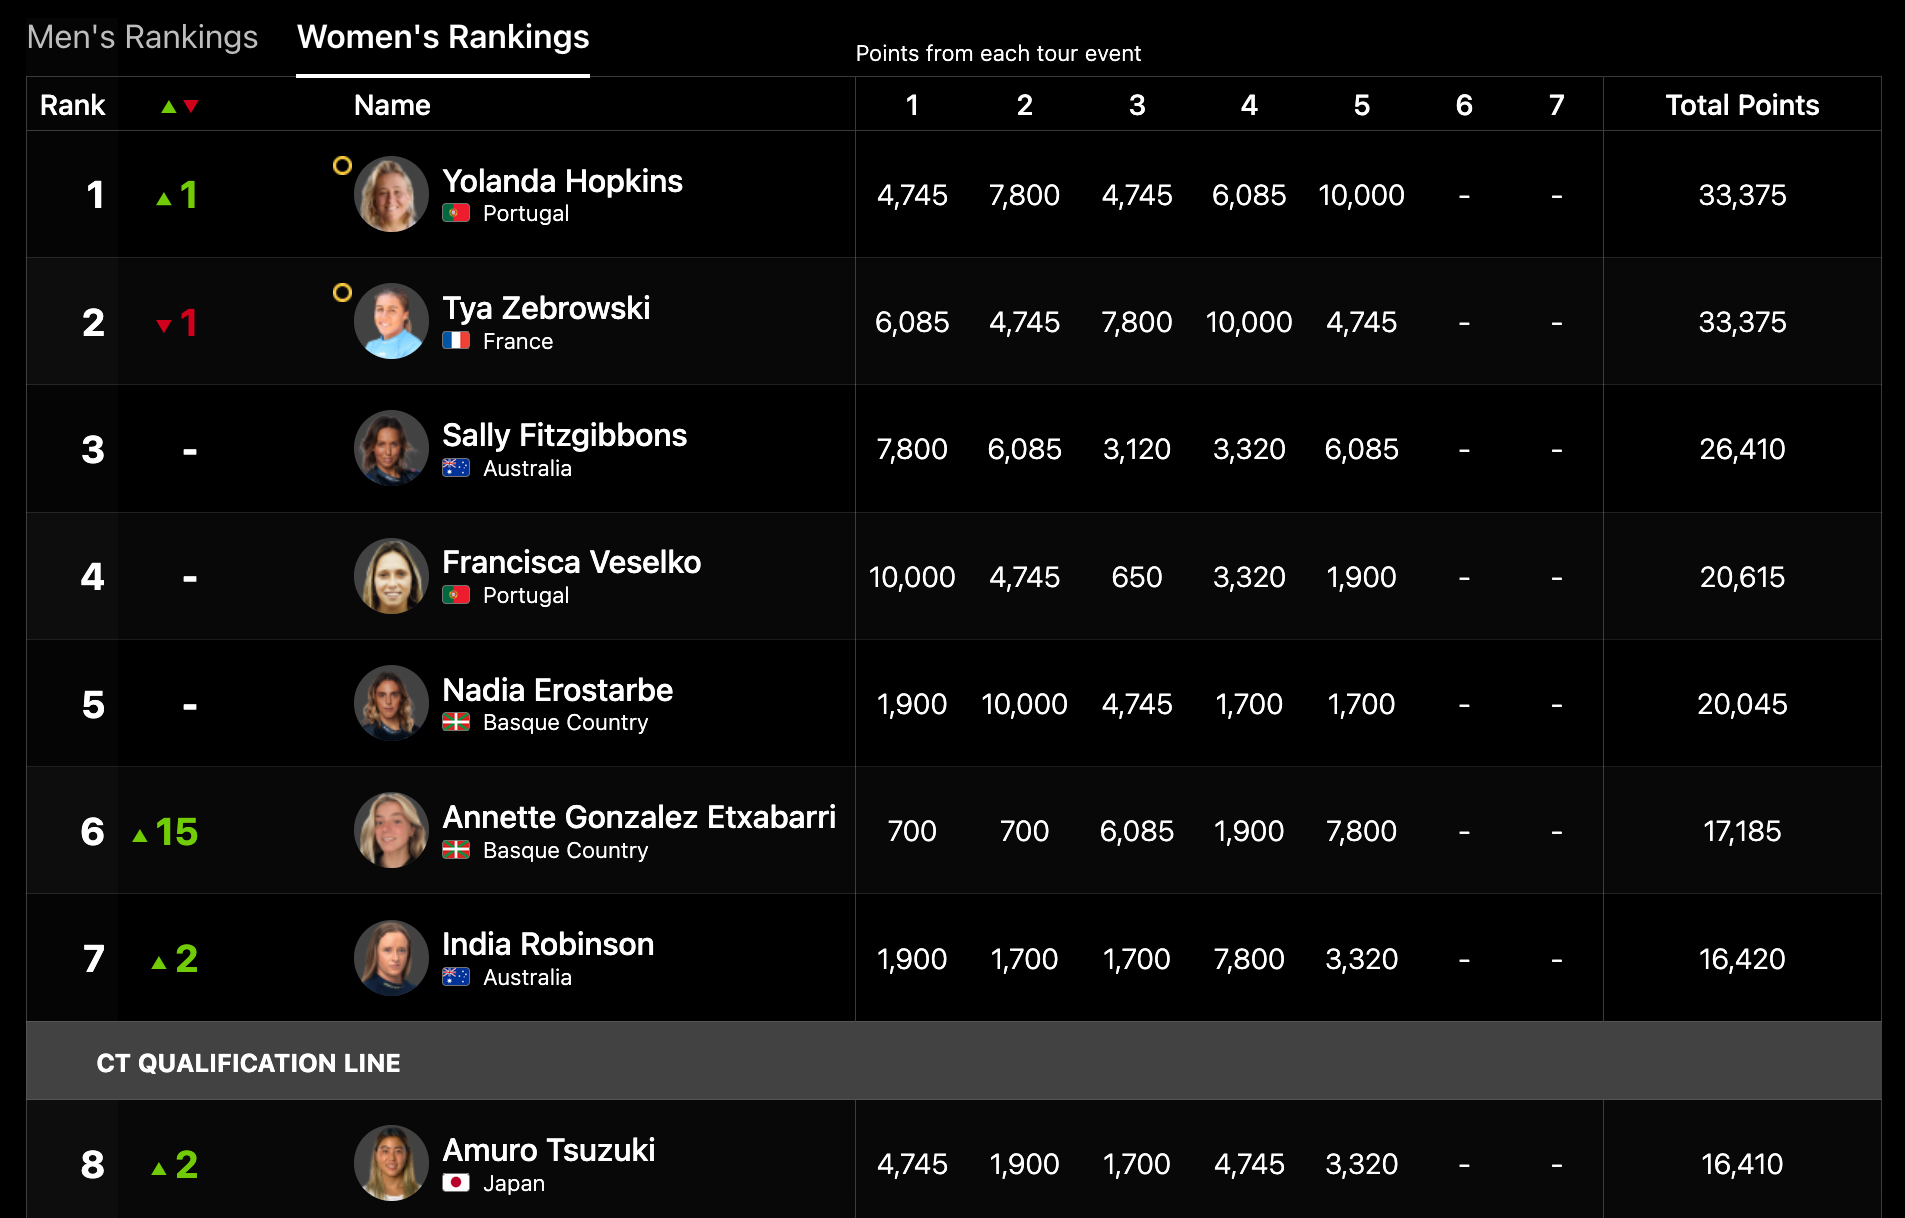This screenshot has height=1218, width=1905.
Task: Click the Portugal flag under Yolanda Hopkins
Action: tap(456, 213)
